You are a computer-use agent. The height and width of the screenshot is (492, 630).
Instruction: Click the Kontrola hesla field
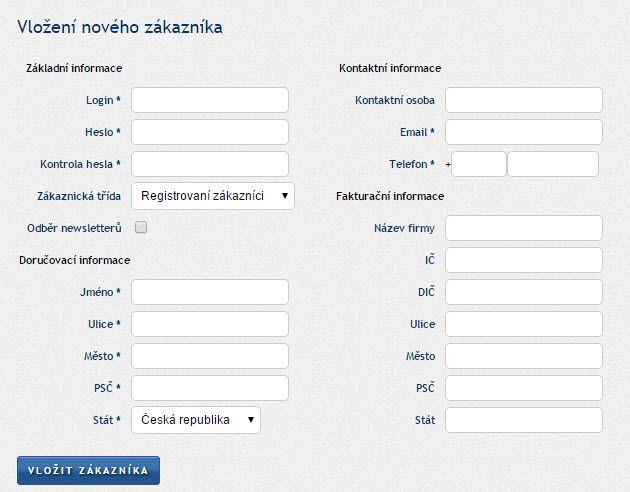(210, 164)
